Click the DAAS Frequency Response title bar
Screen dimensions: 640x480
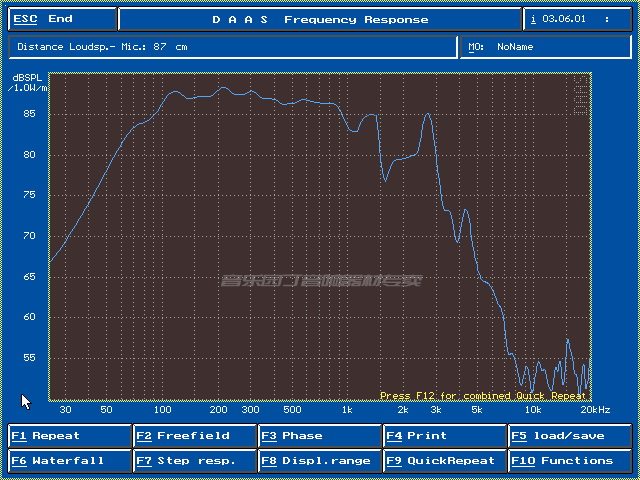point(320,19)
